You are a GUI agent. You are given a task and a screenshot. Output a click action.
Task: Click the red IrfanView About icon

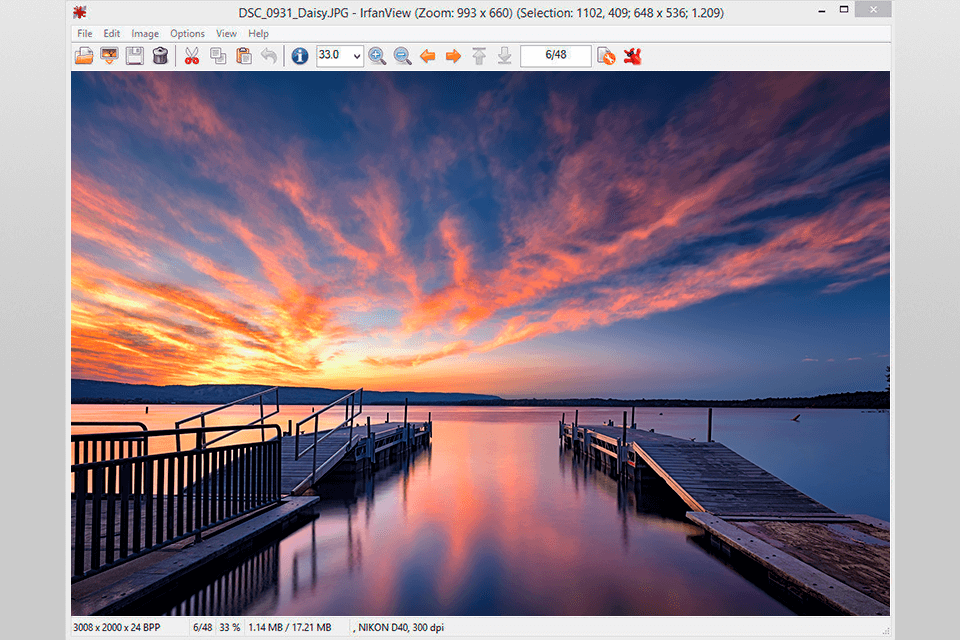[x=632, y=56]
